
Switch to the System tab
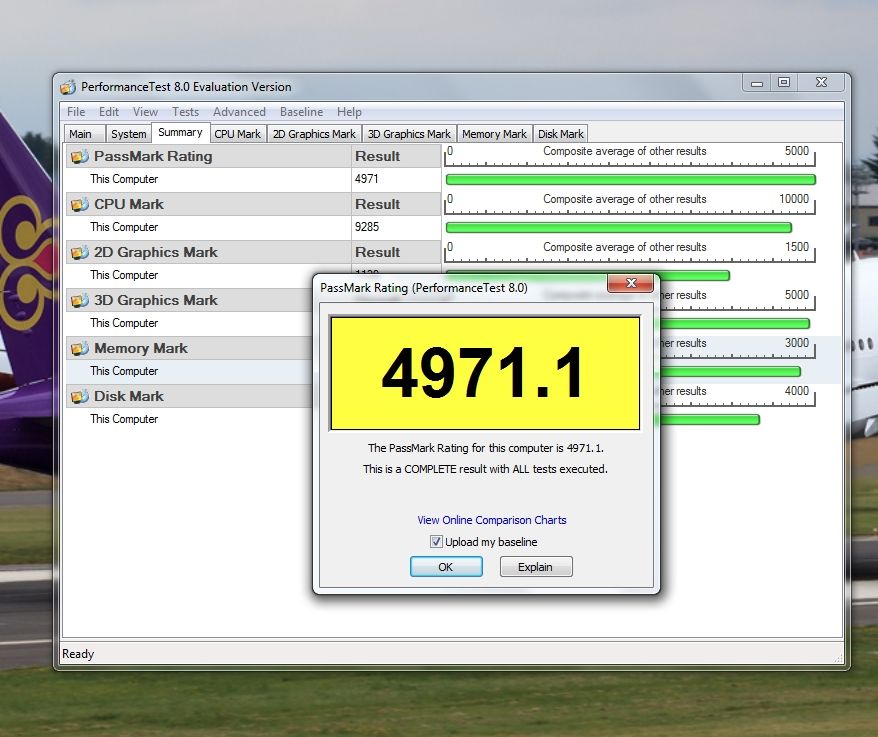pos(128,134)
